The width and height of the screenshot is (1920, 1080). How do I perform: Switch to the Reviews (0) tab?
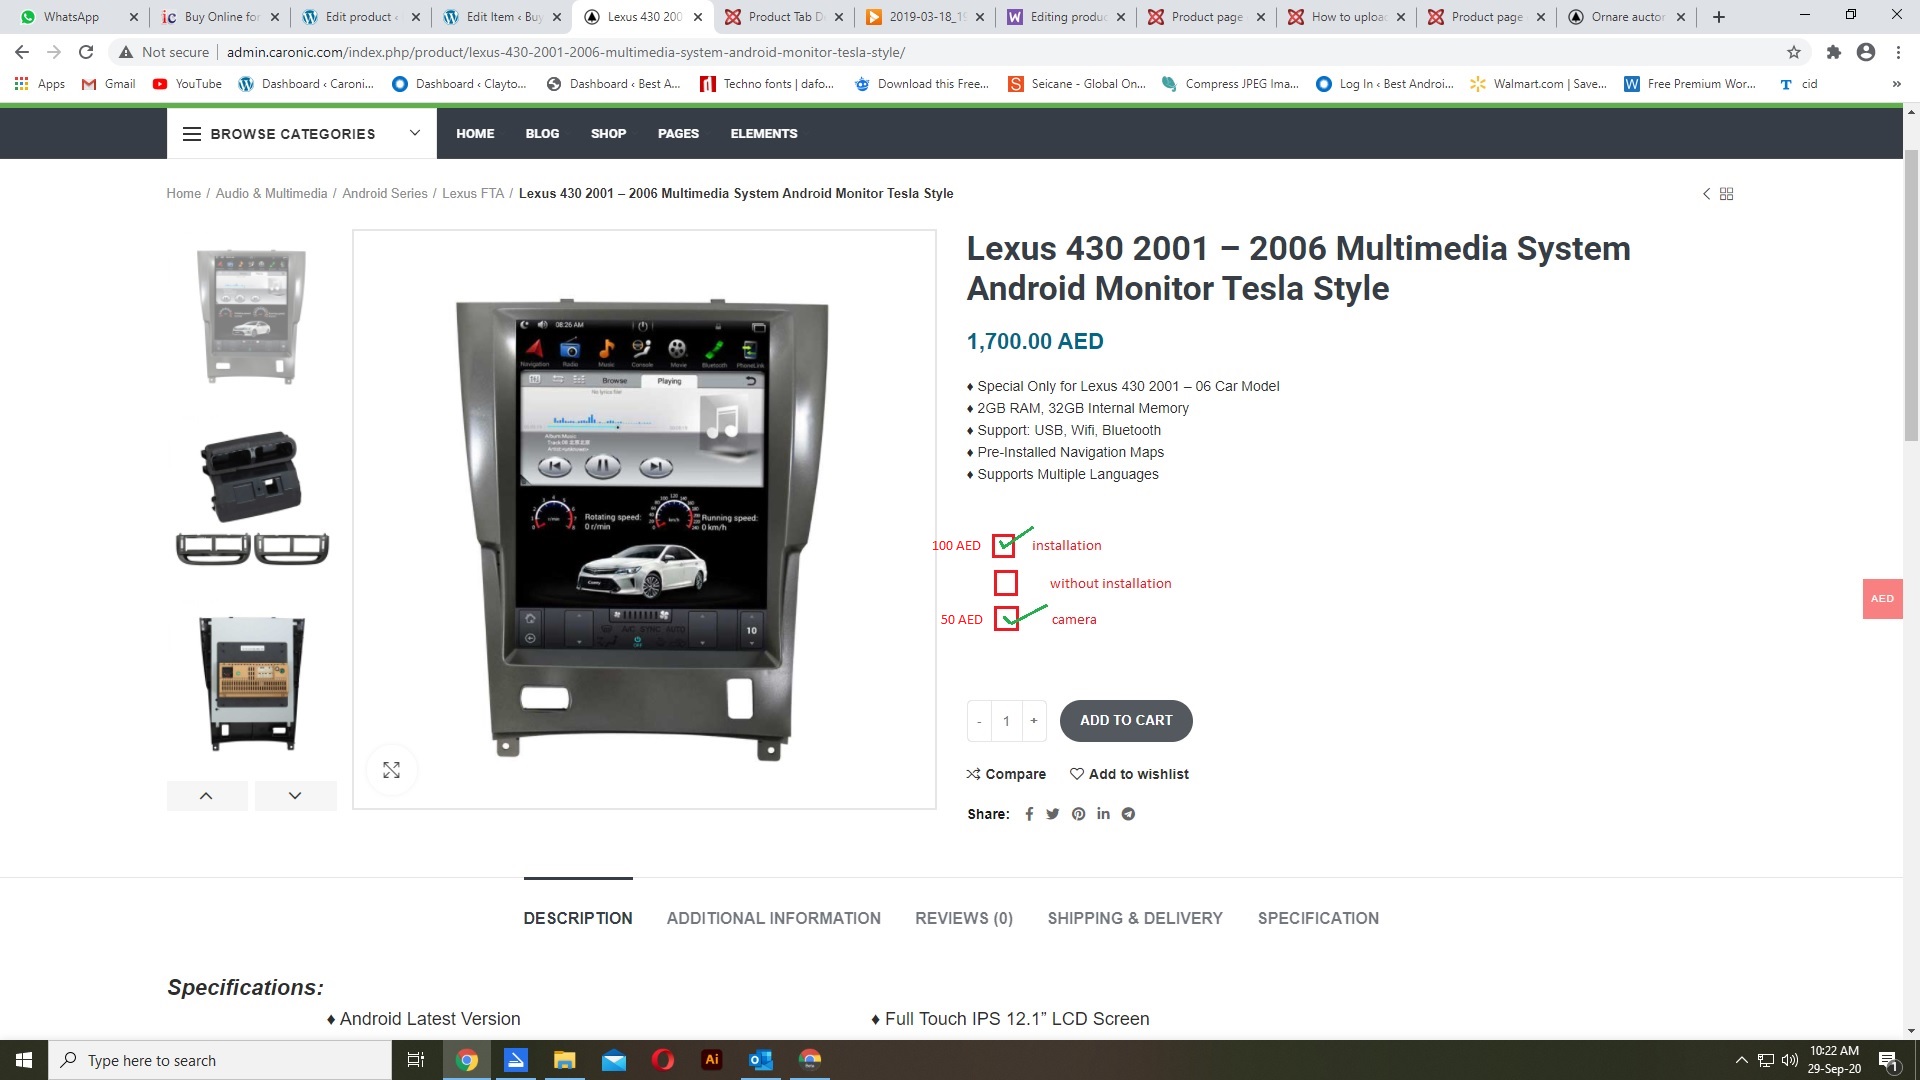pyautogui.click(x=964, y=918)
